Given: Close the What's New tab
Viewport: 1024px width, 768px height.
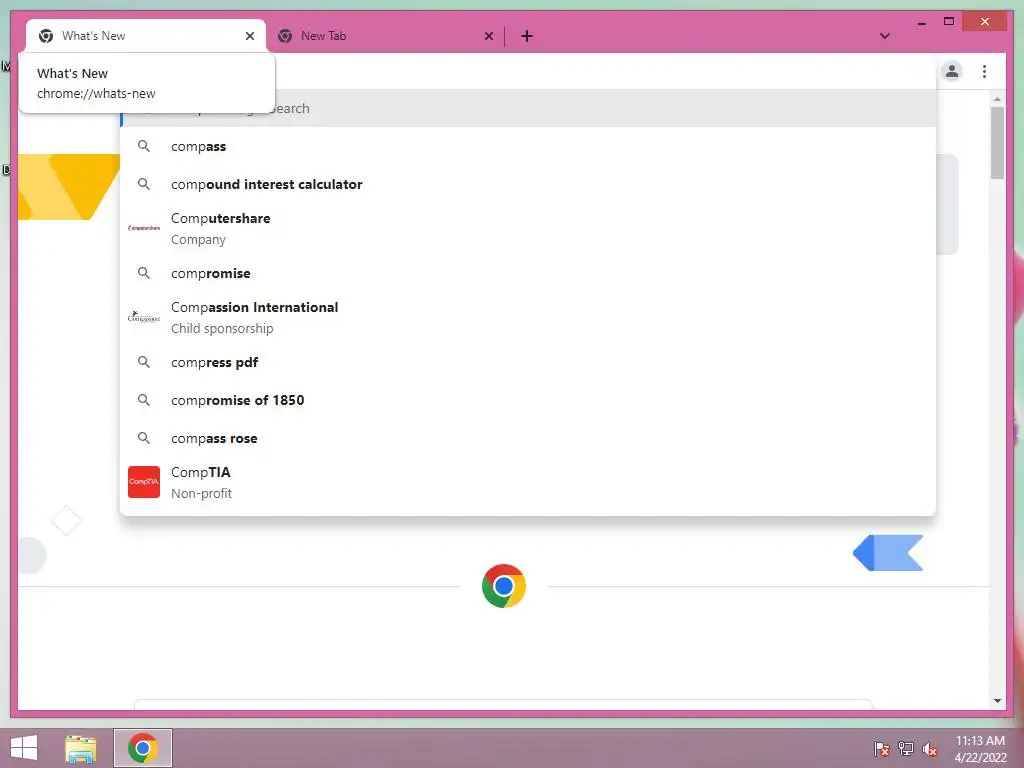Looking at the screenshot, I should tap(249, 36).
